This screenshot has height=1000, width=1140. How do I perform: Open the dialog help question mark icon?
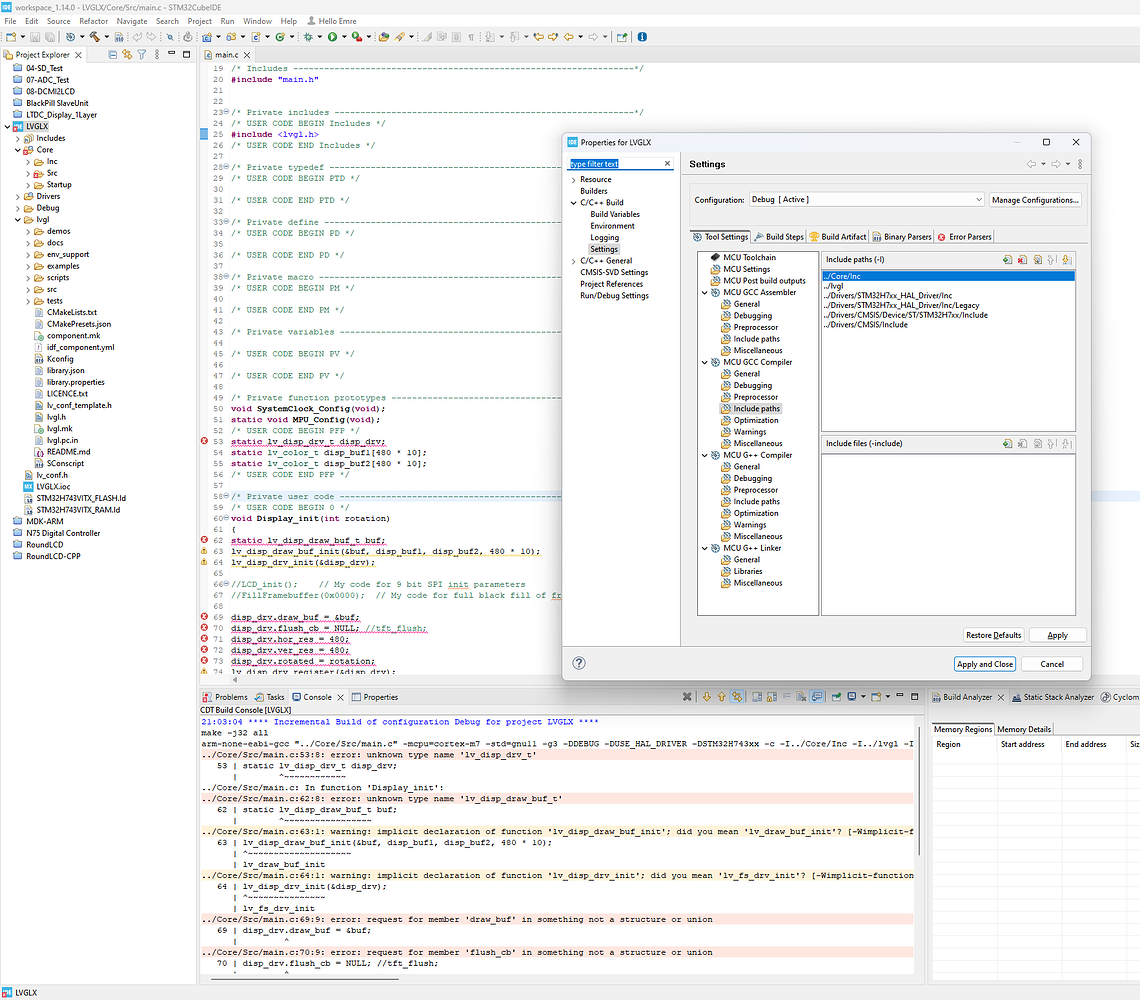pos(579,663)
